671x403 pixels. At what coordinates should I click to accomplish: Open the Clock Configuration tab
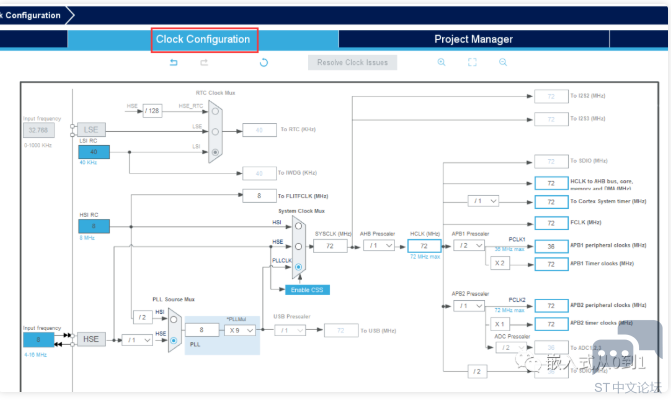[203, 39]
